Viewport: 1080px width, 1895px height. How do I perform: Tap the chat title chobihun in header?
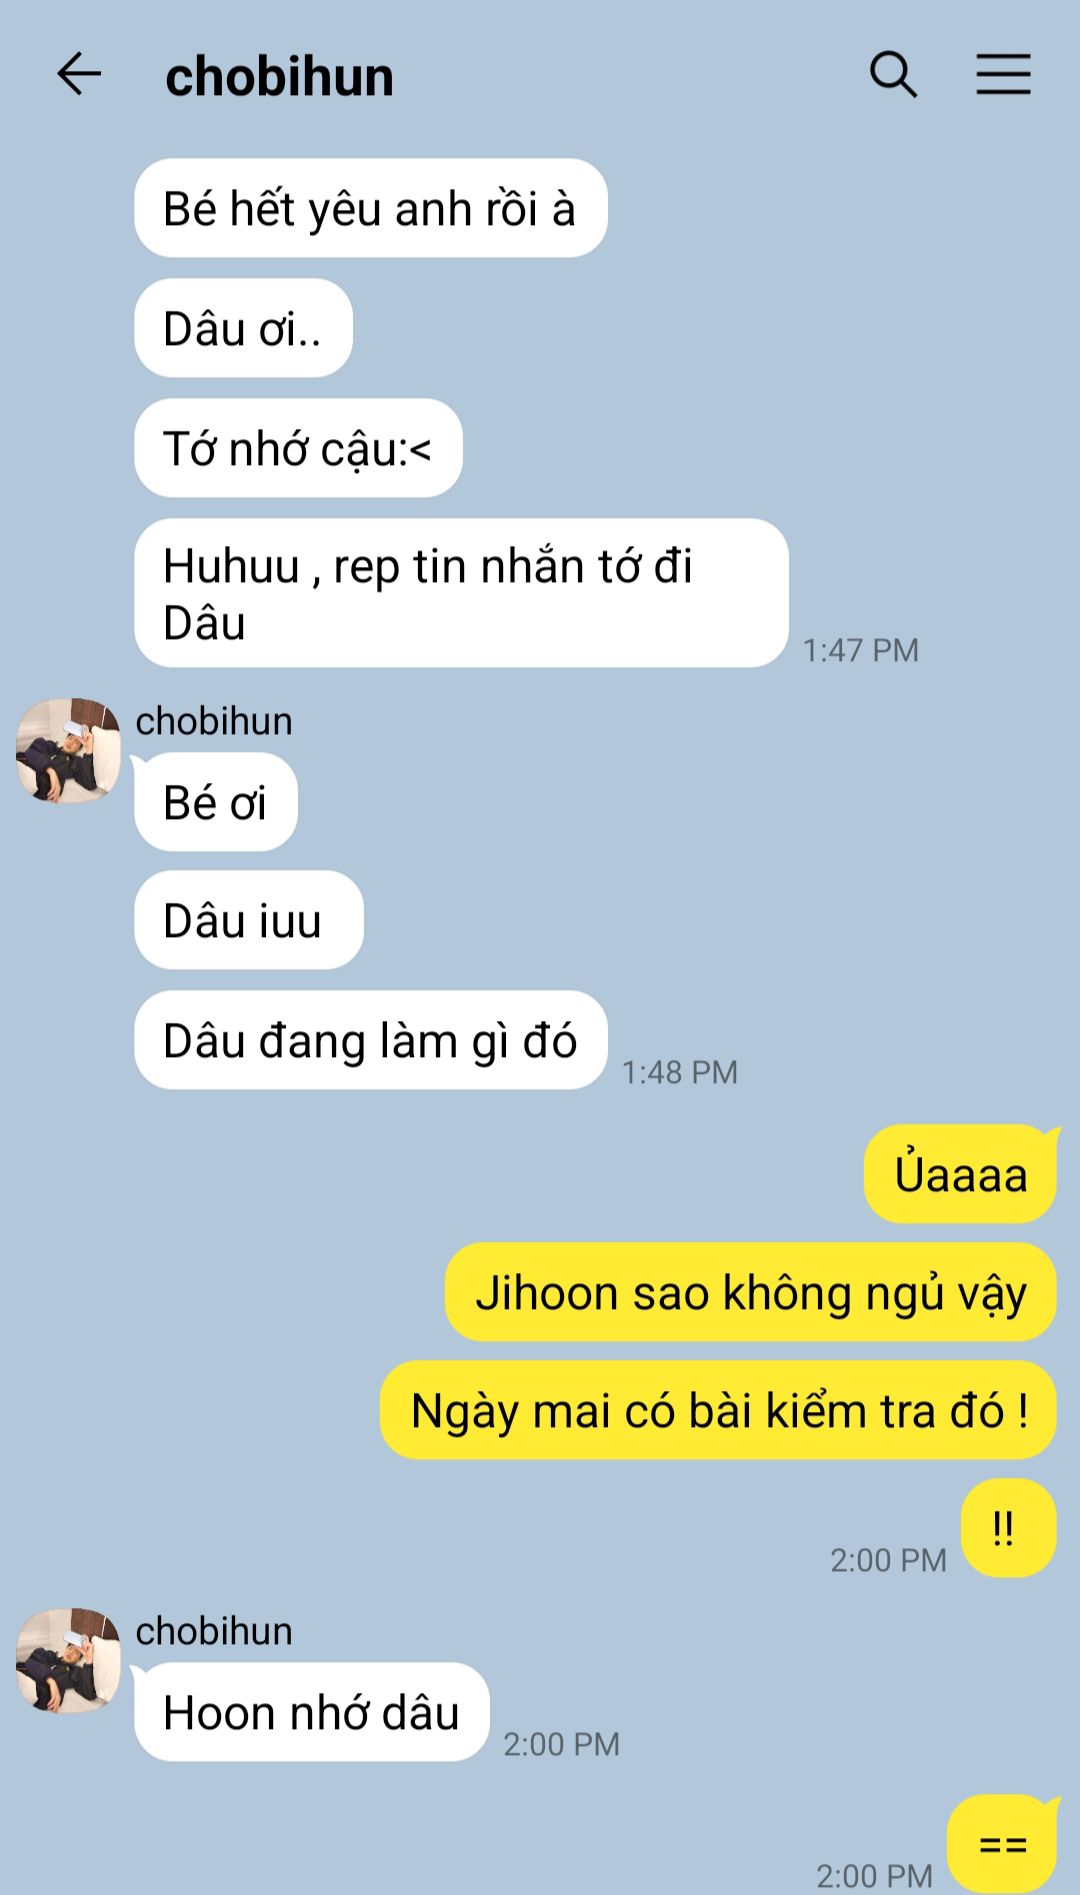click(x=279, y=77)
